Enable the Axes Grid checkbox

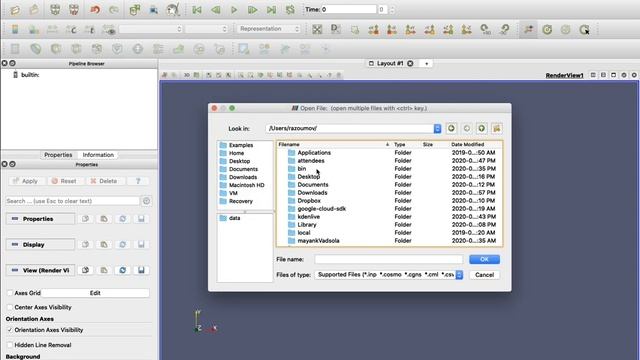(10, 293)
